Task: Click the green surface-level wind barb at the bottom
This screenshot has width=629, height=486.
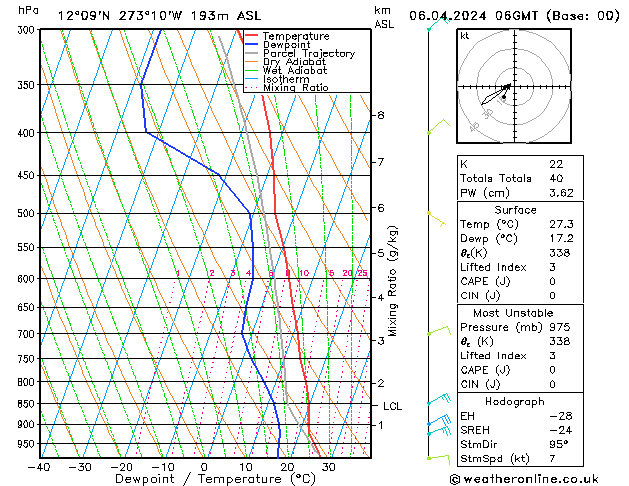Action: [438, 458]
